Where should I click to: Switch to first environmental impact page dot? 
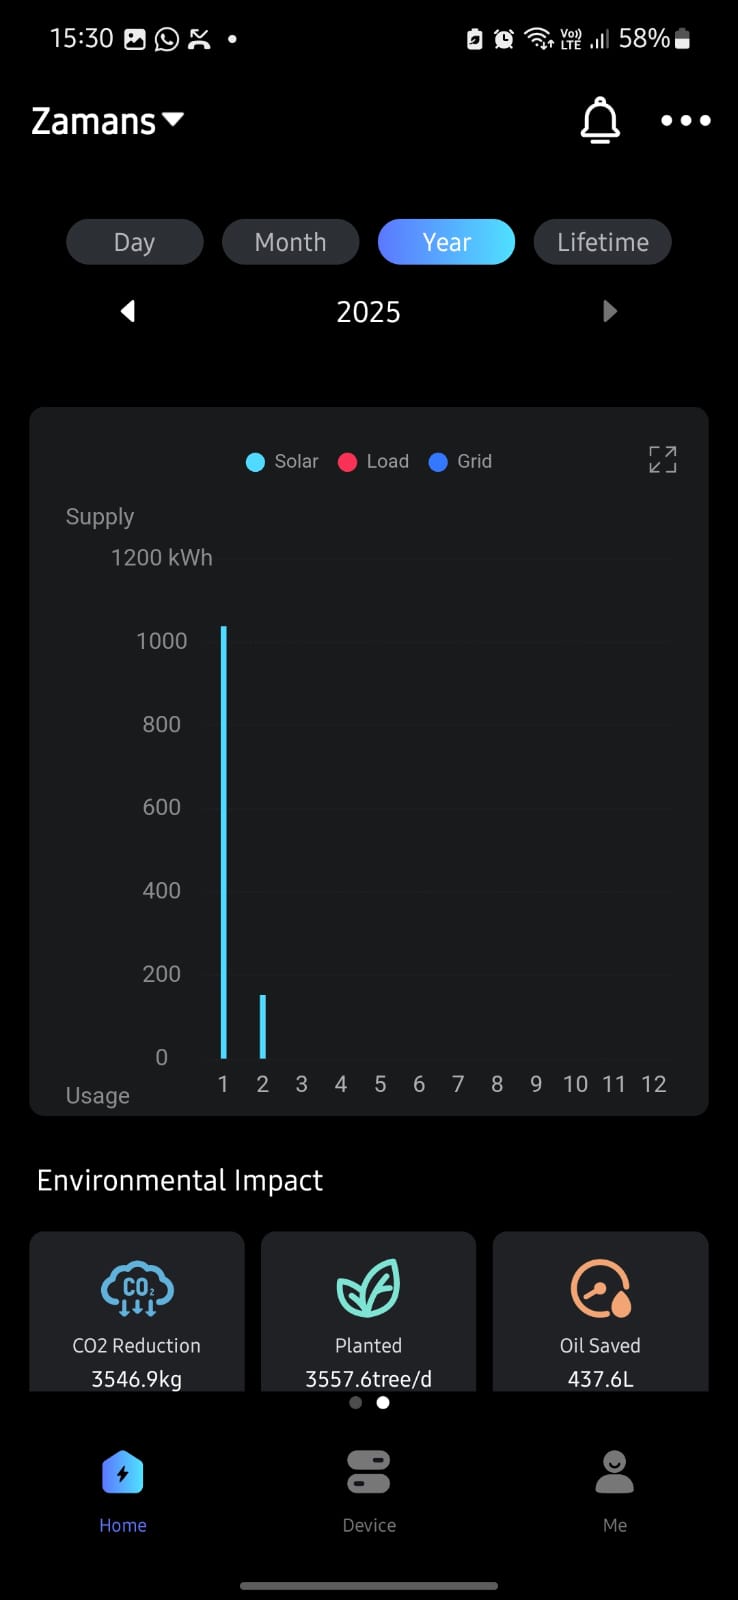coord(355,1403)
